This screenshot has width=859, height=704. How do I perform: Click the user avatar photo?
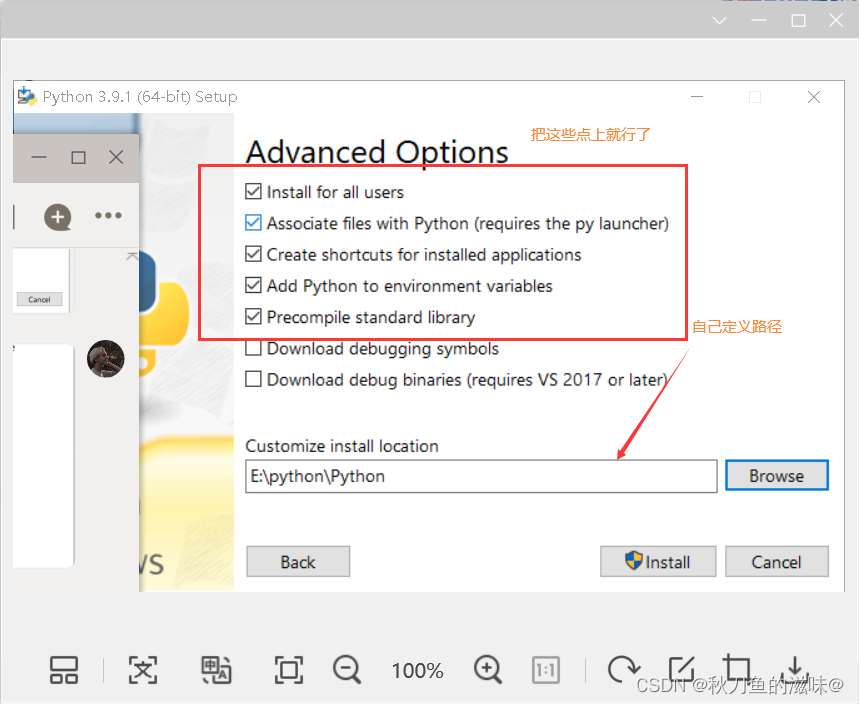coord(106,359)
